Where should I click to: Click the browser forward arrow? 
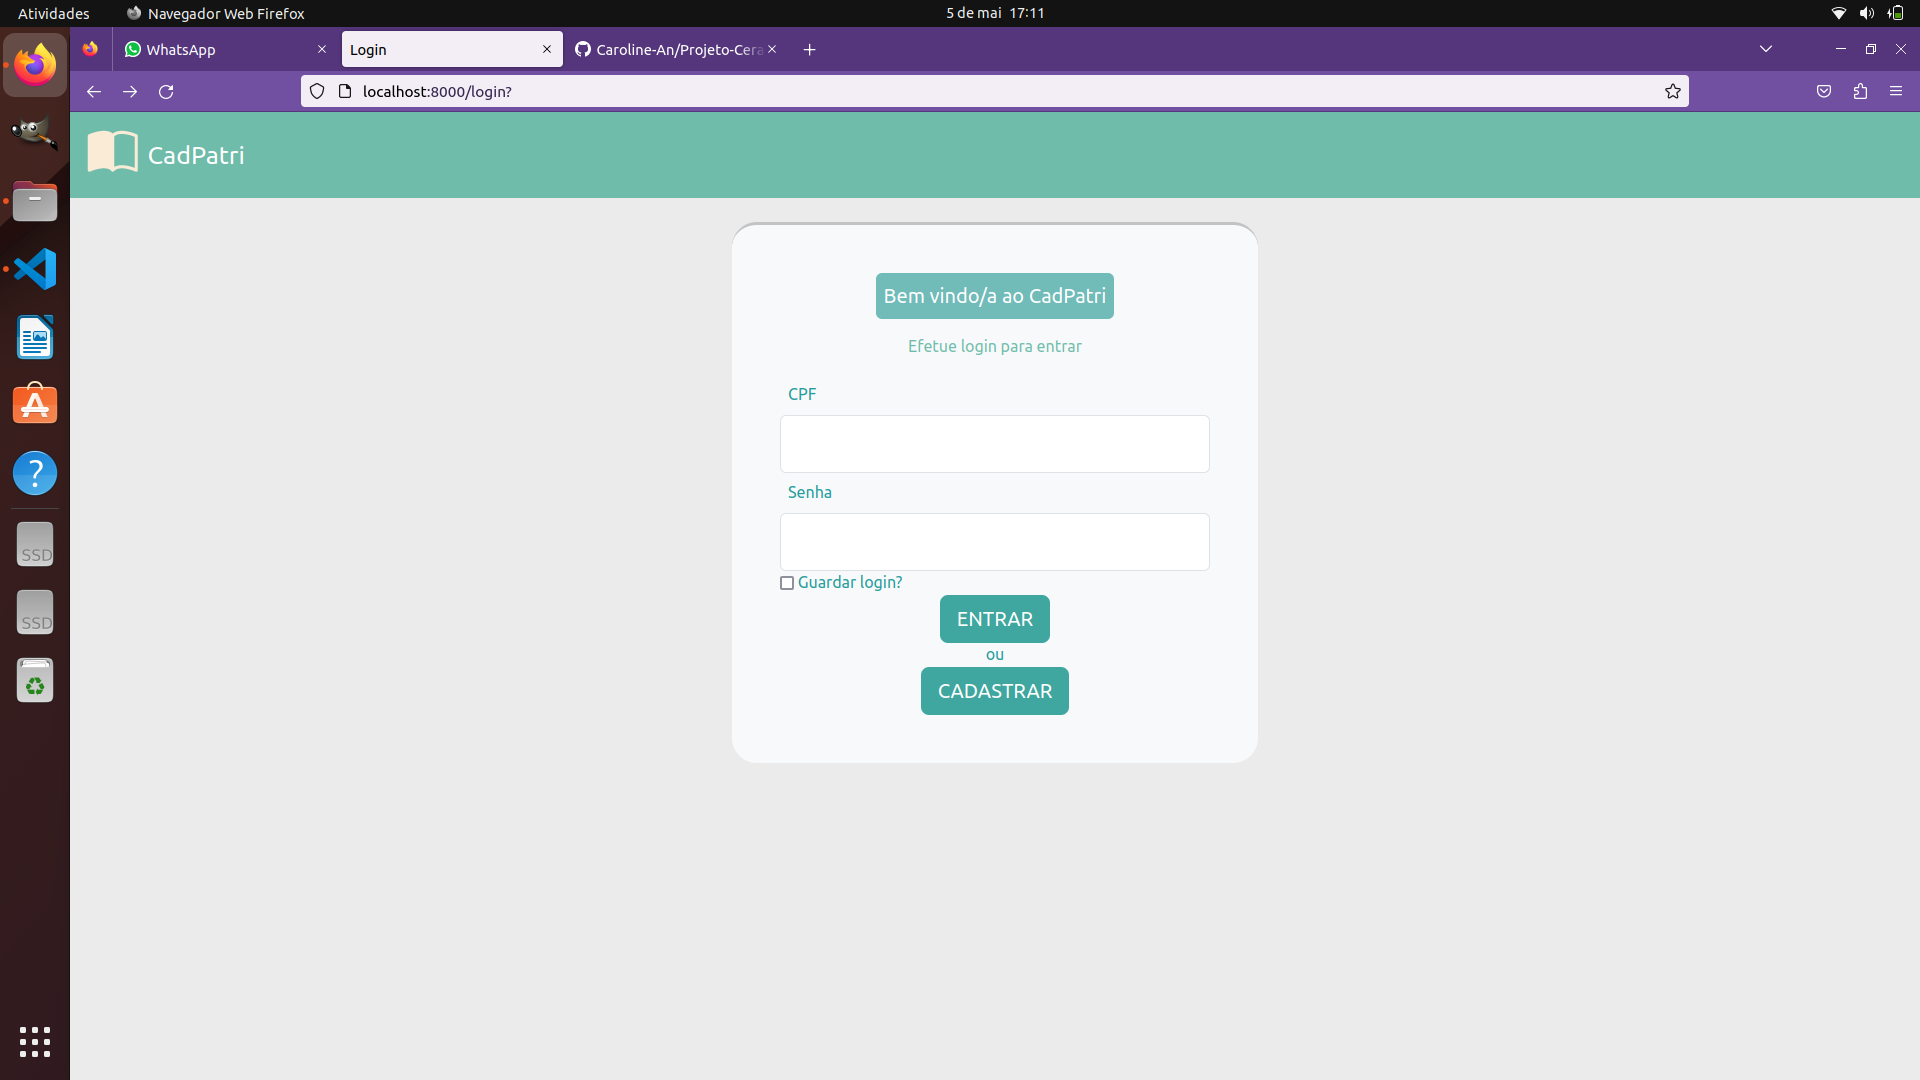(130, 91)
